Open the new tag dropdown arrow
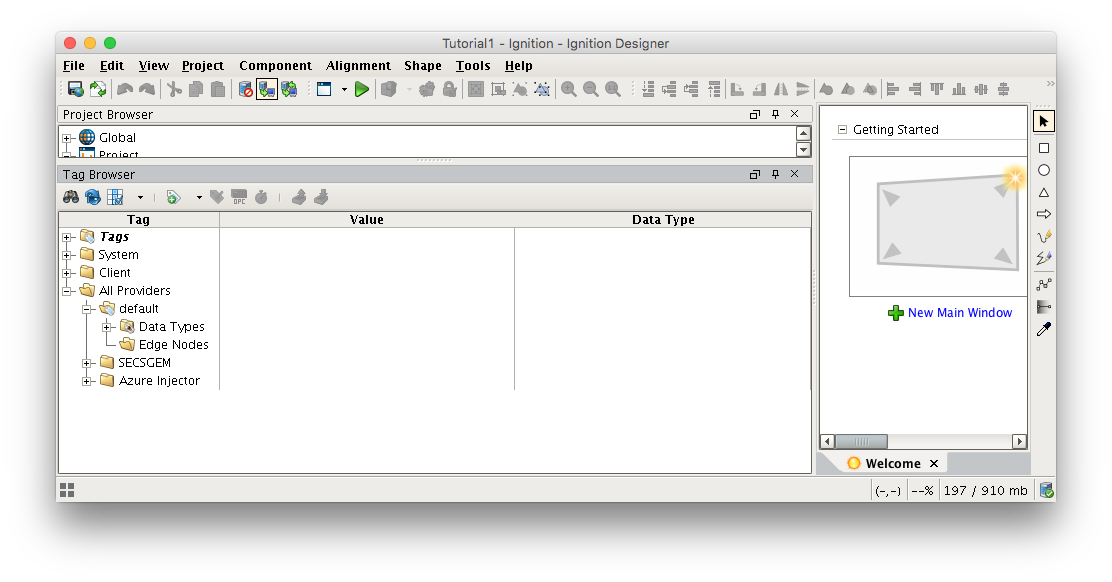This screenshot has height=582, width=1112. 199,198
